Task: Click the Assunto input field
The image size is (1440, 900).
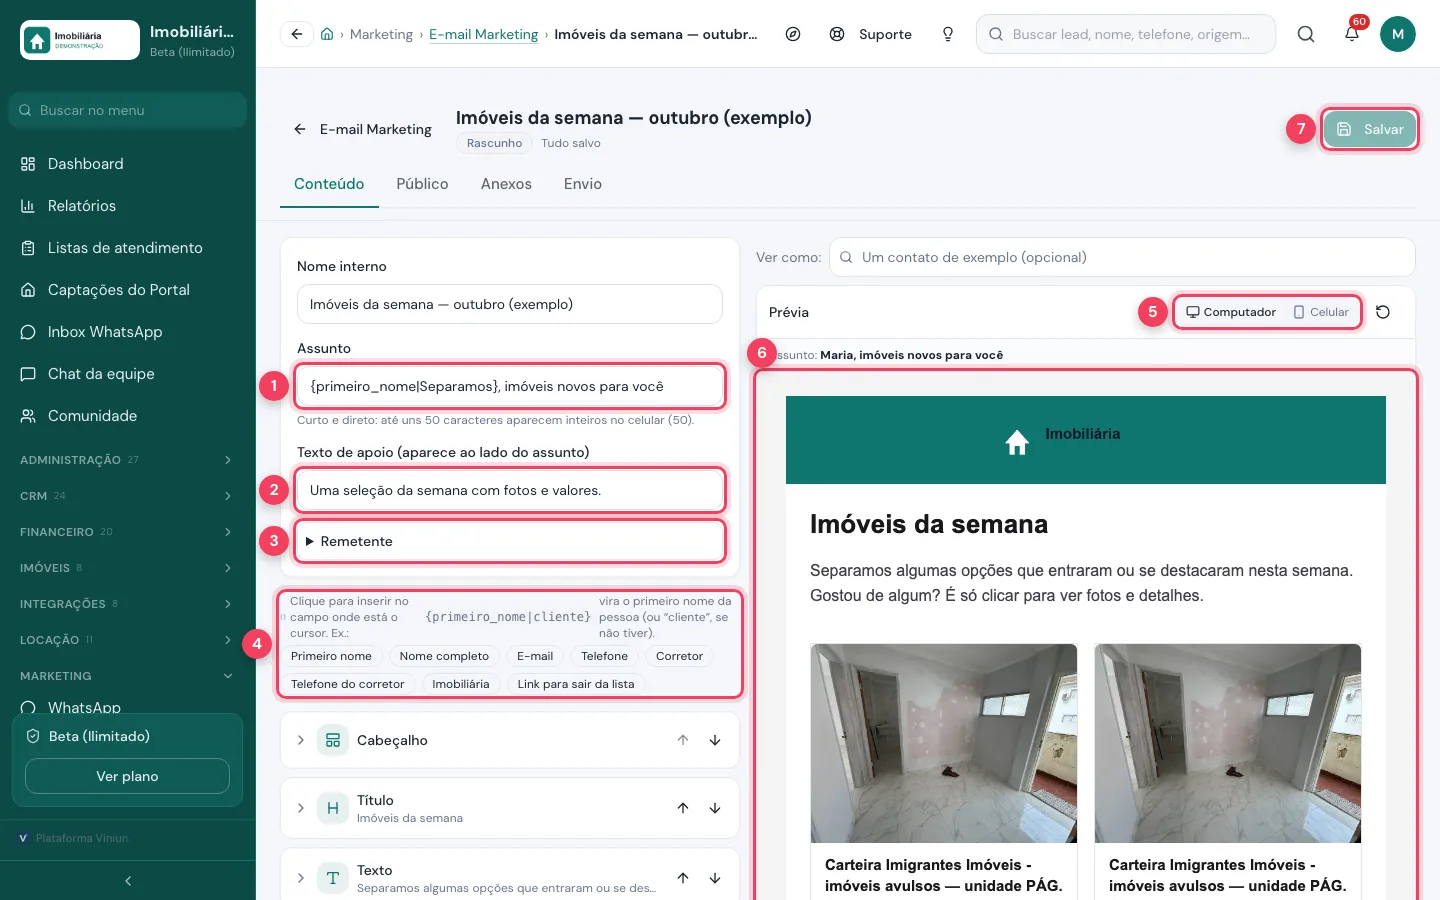Action: pyautogui.click(x=510, y=386)
